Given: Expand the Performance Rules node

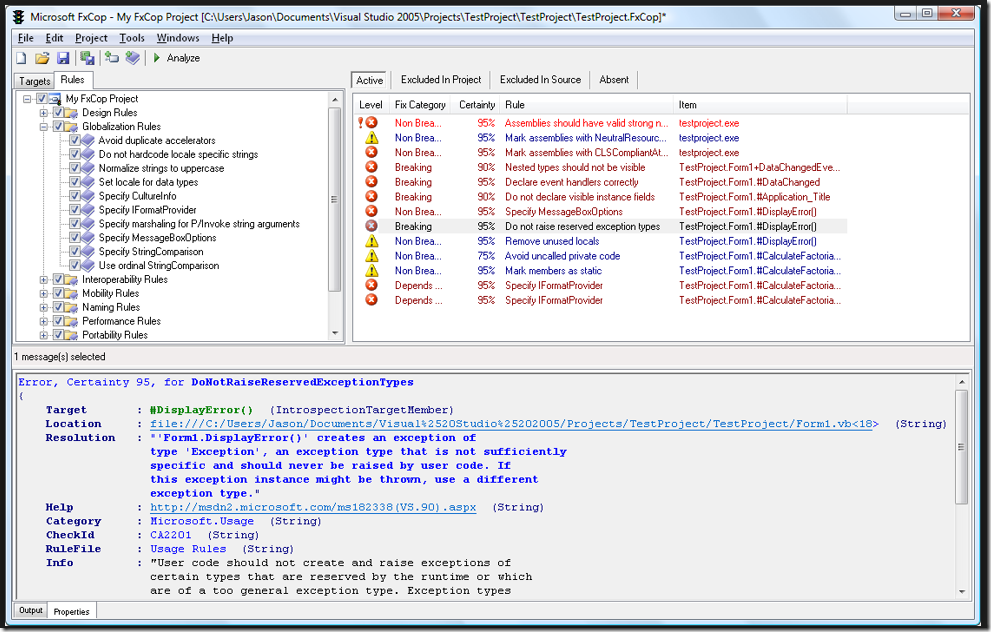Looking at the screenshot, I should [x=44, y=322].
